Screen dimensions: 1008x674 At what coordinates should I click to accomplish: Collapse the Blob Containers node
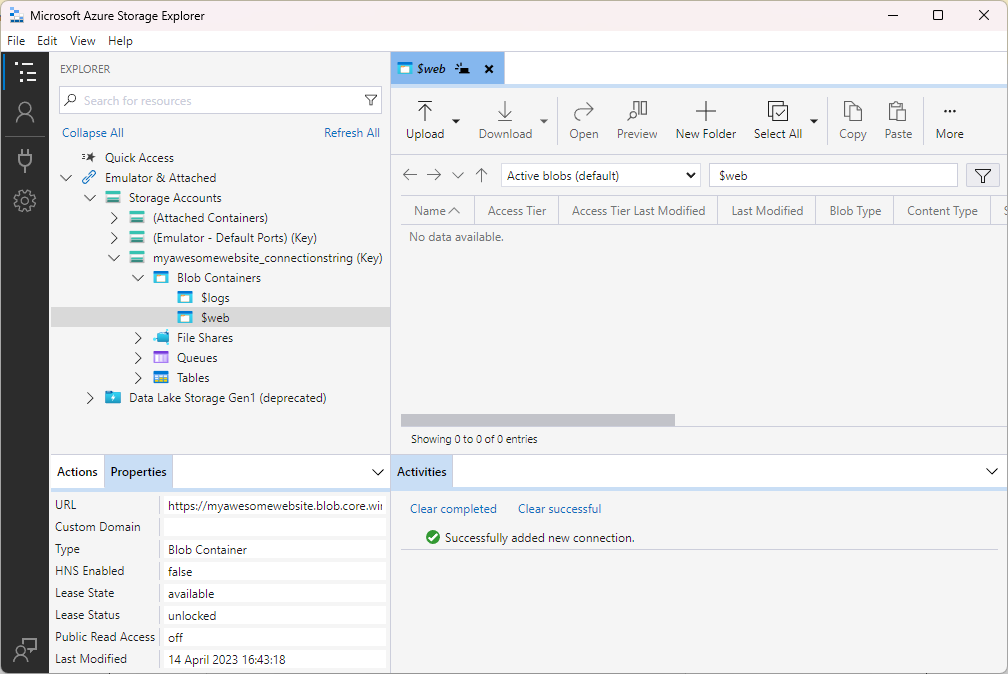coord(138,277)
